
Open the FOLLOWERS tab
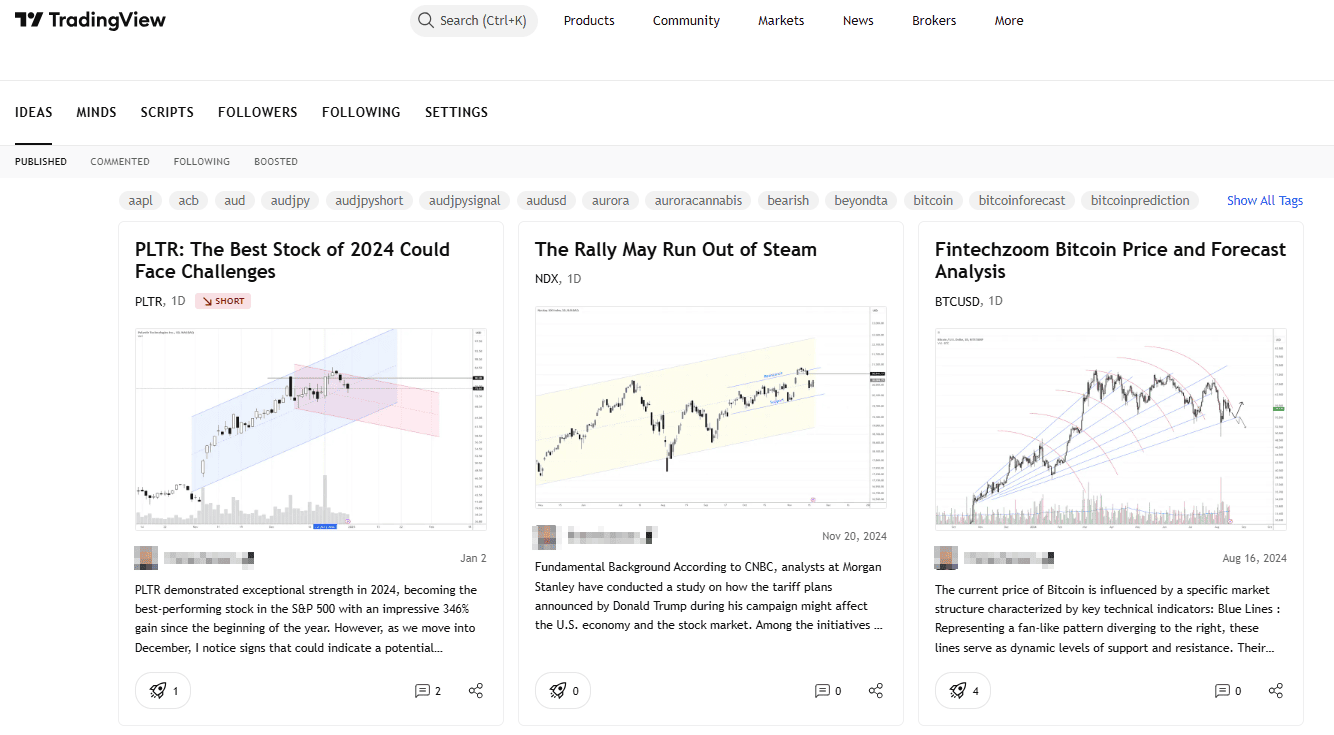coord(258,112)
